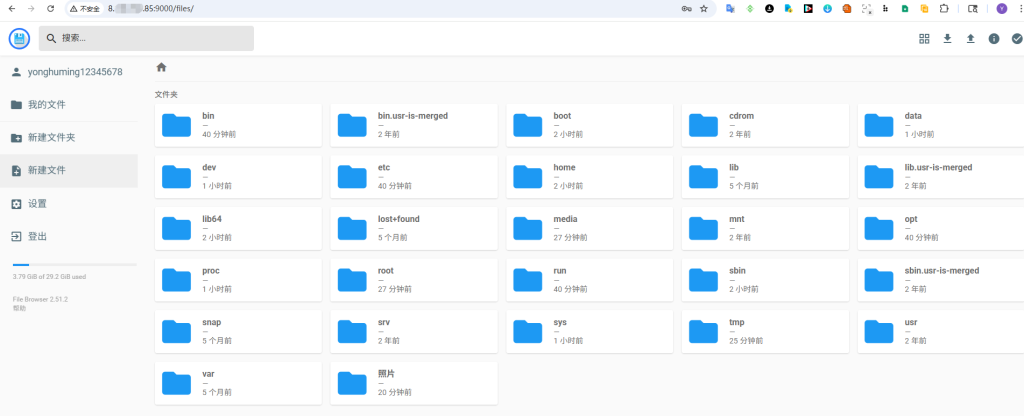This screenshot has height=416, width=1024.
Task: Select the lib folder
Action: (765, 176)
